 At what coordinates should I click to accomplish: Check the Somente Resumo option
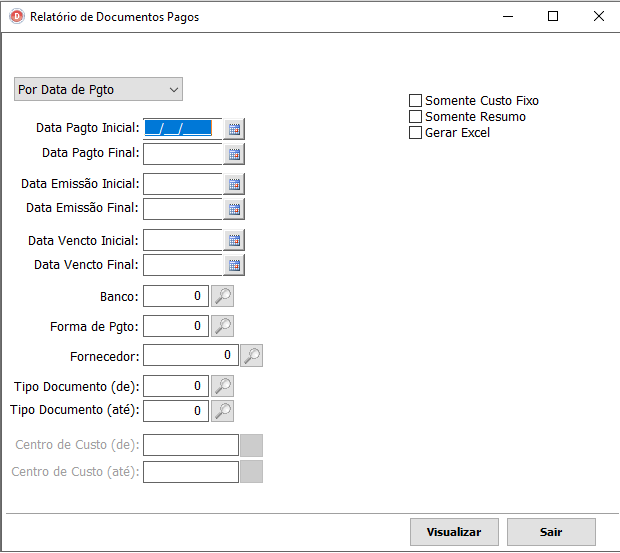[x=416, y=117]
